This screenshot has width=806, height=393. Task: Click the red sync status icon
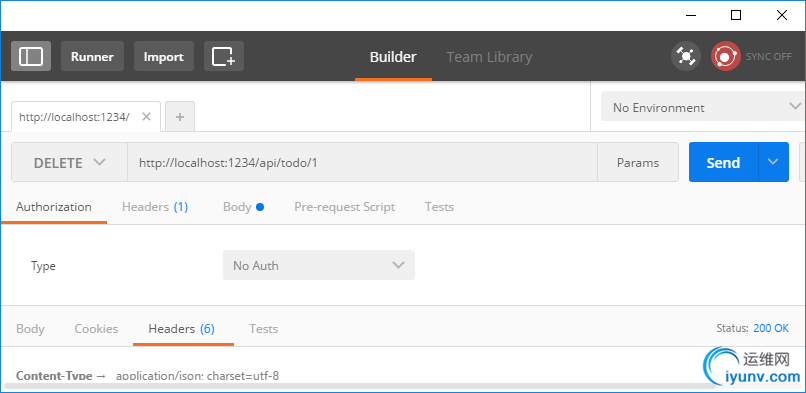[x=725, y=56]
